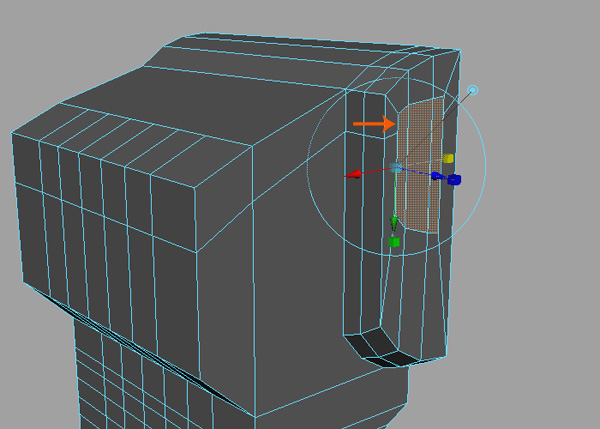Click the manipulator center pivot point
This screenshot has height=429, width=600.
click(397, 168)
